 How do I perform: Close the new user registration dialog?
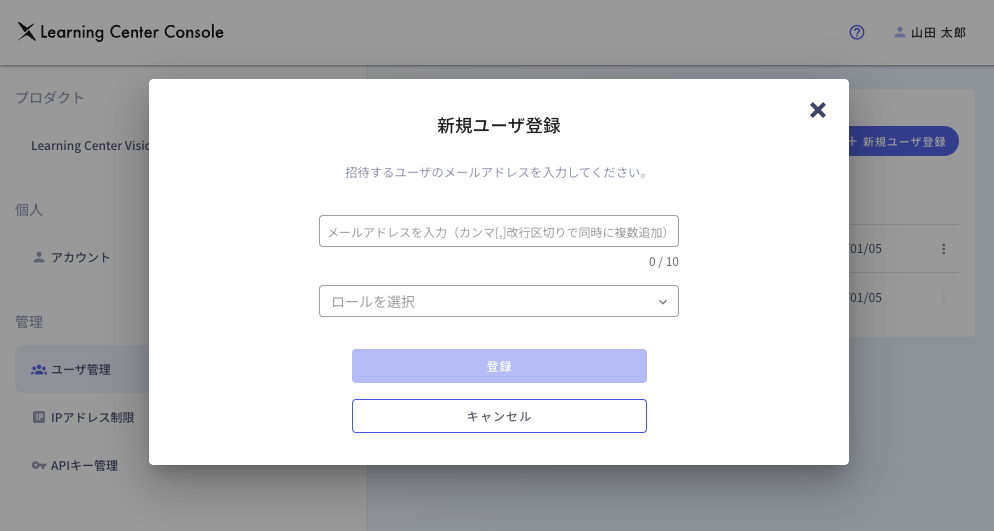click(818, 110)
